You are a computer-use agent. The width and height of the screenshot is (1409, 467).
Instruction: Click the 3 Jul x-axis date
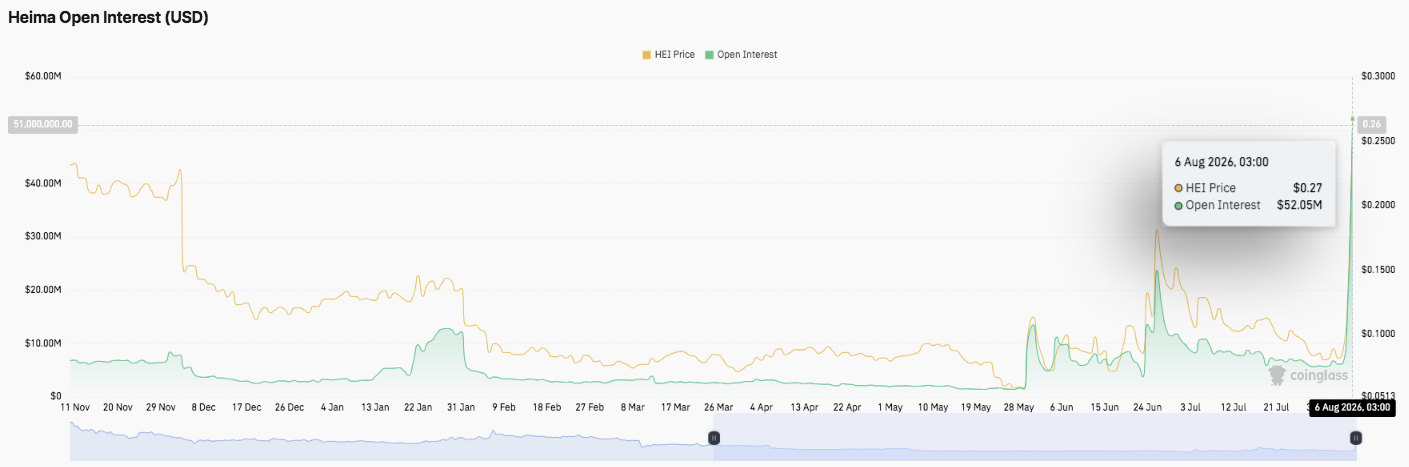(1191, 408)
